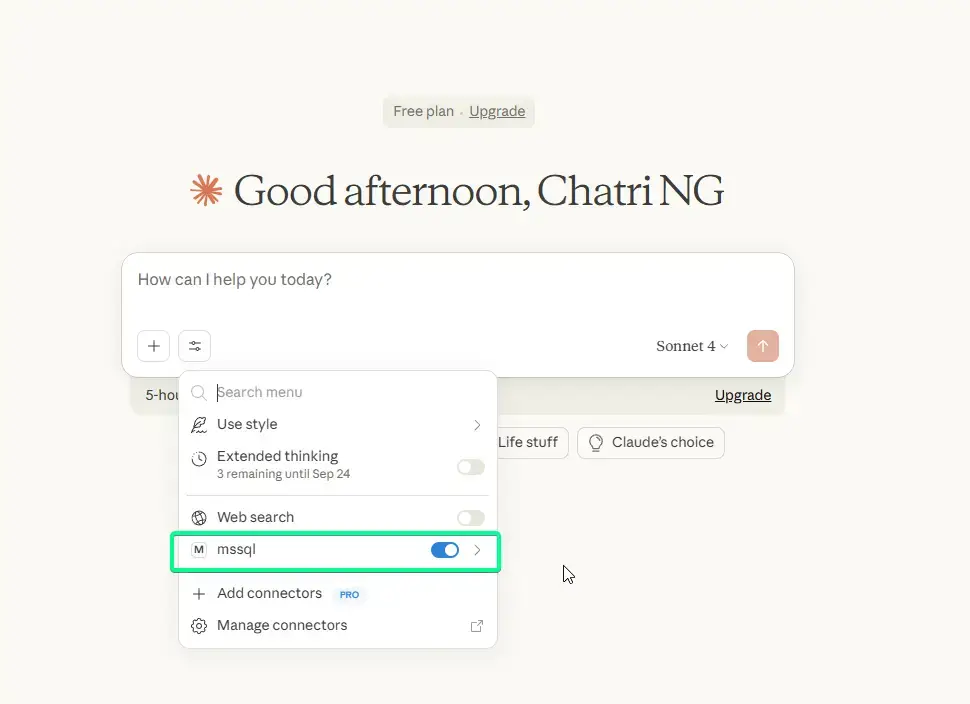970x704 pixels.
Task: Click the send arrow button
Action: pyautogui.click(x=763, y=346)
